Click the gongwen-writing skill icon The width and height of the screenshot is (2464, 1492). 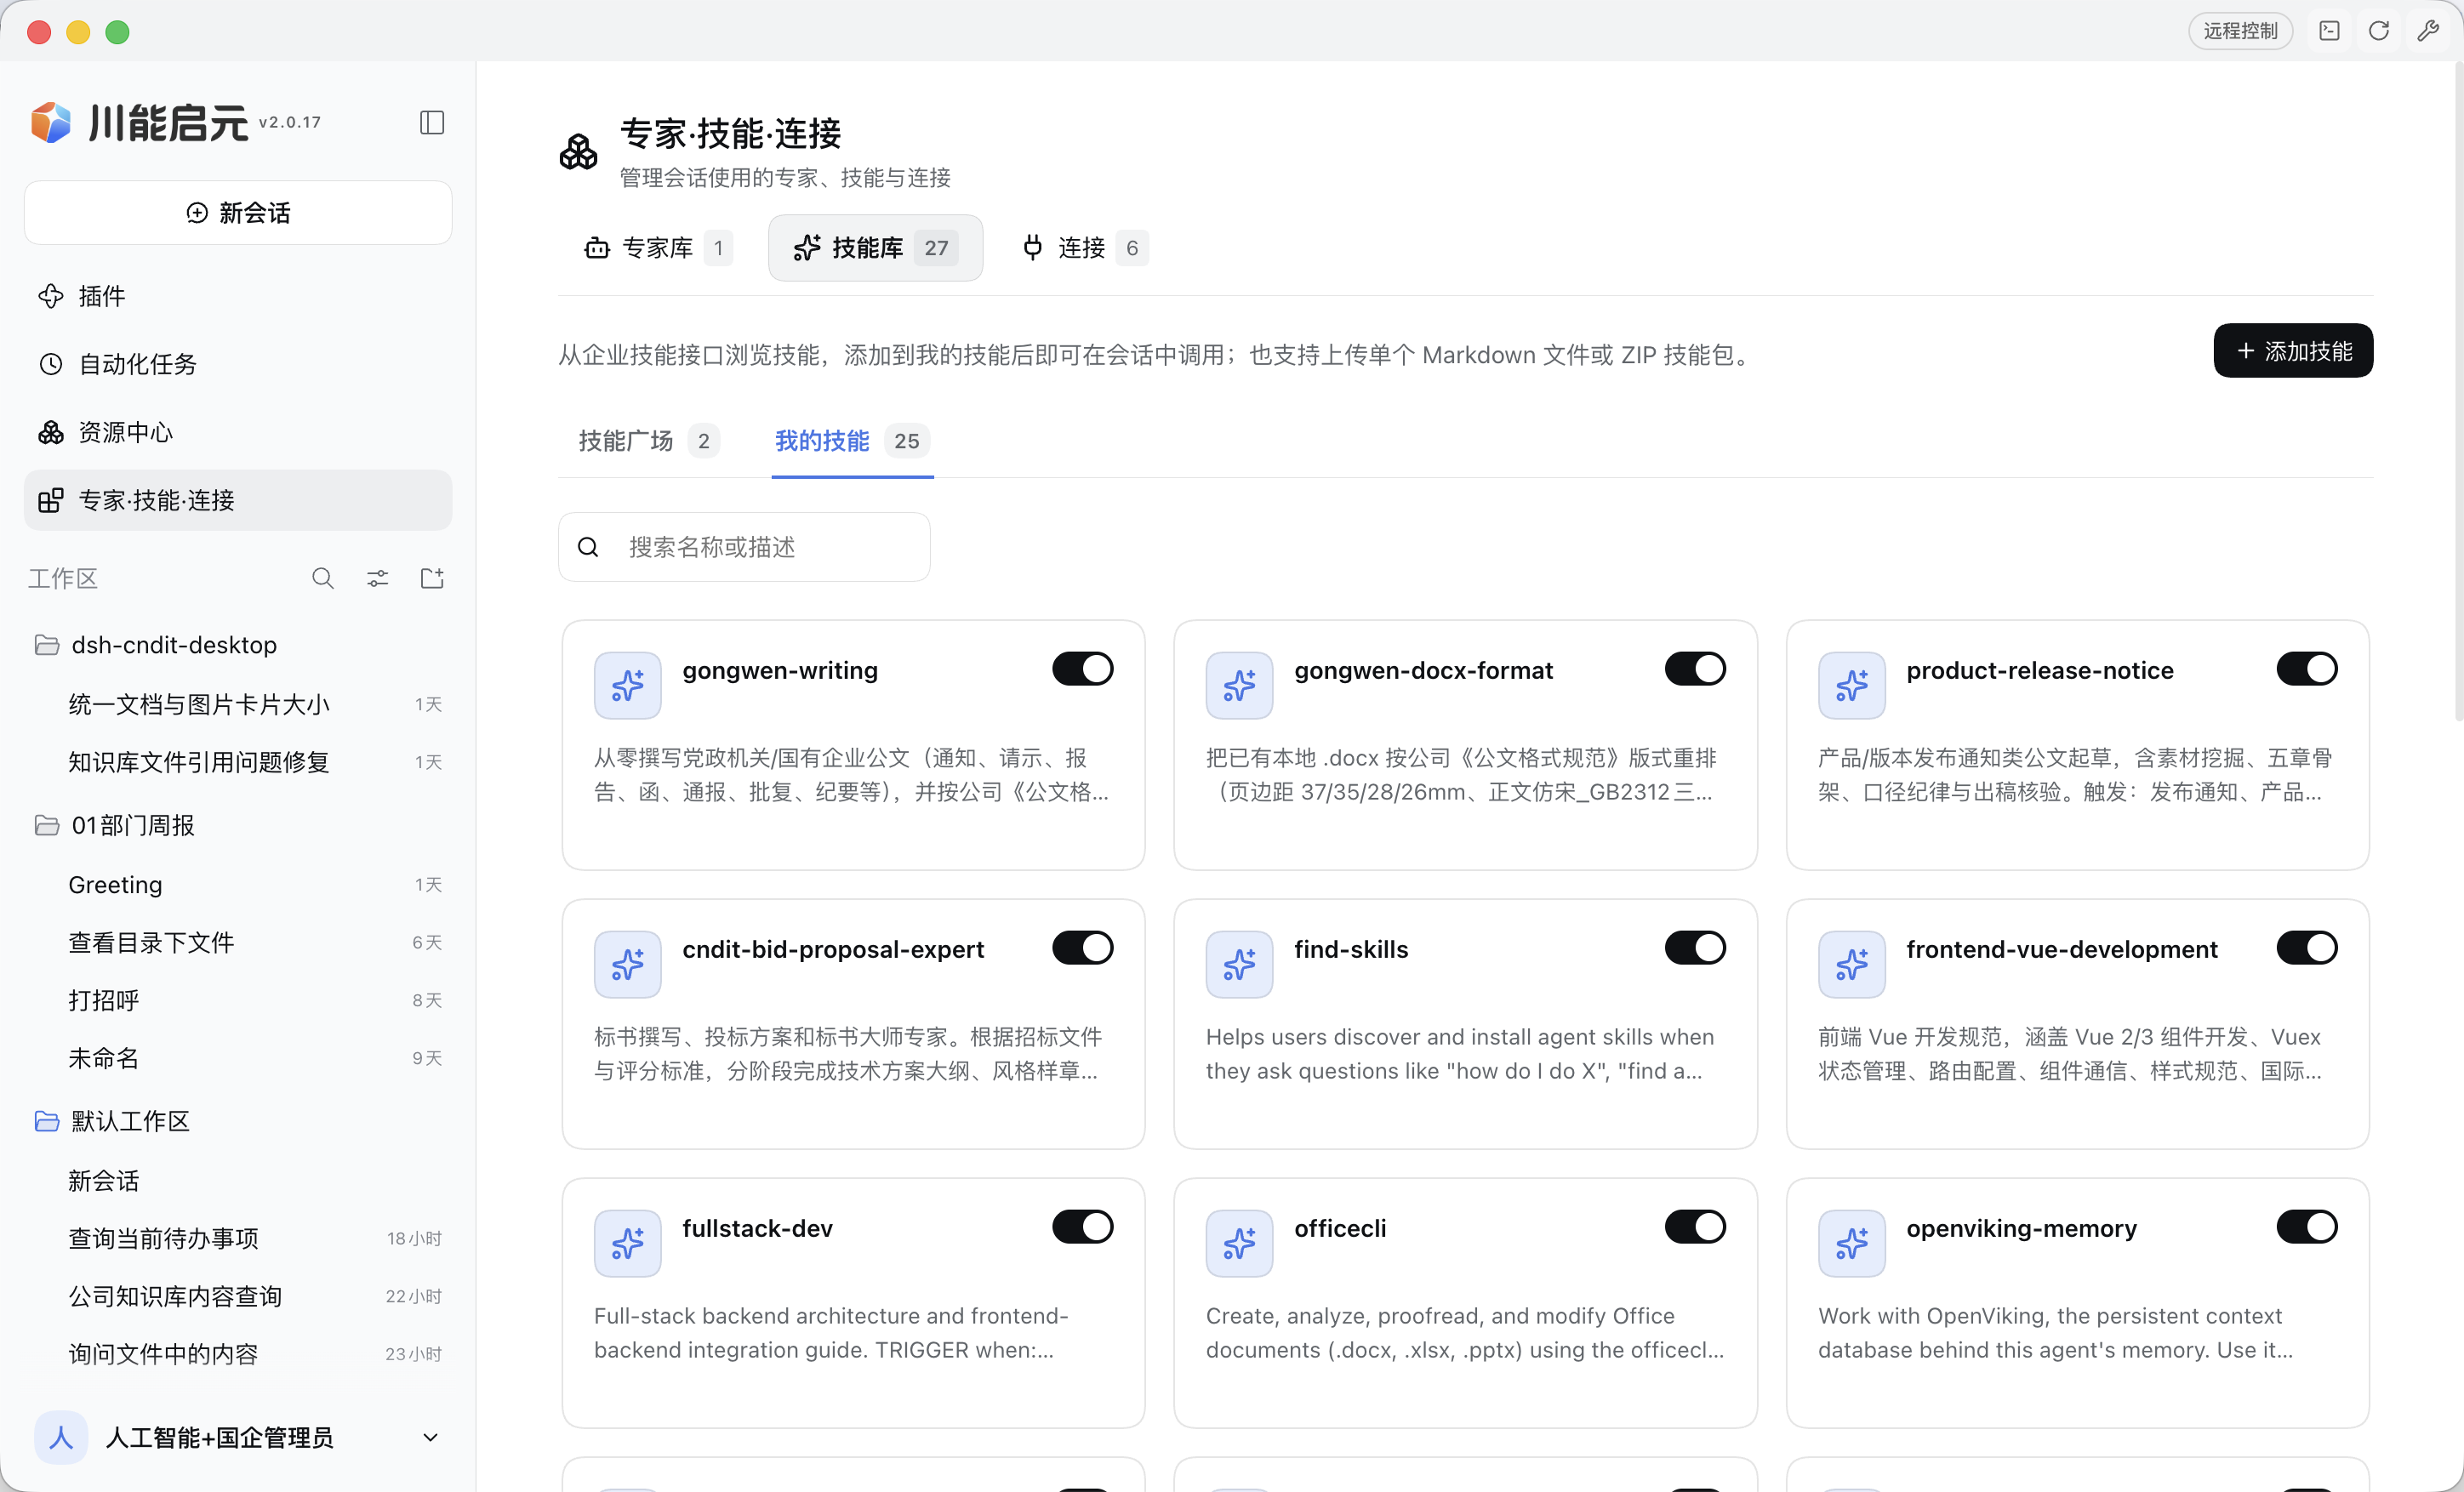click(x=628, y=685)
